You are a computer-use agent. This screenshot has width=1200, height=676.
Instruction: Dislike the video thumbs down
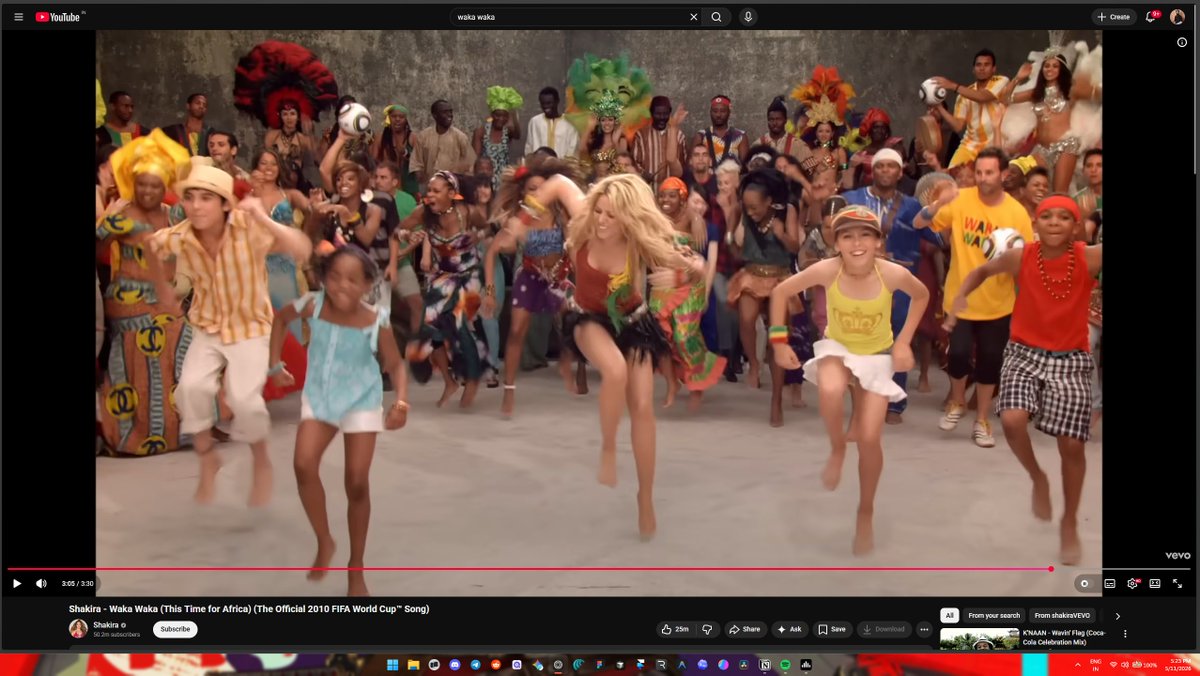coord(707,629)
